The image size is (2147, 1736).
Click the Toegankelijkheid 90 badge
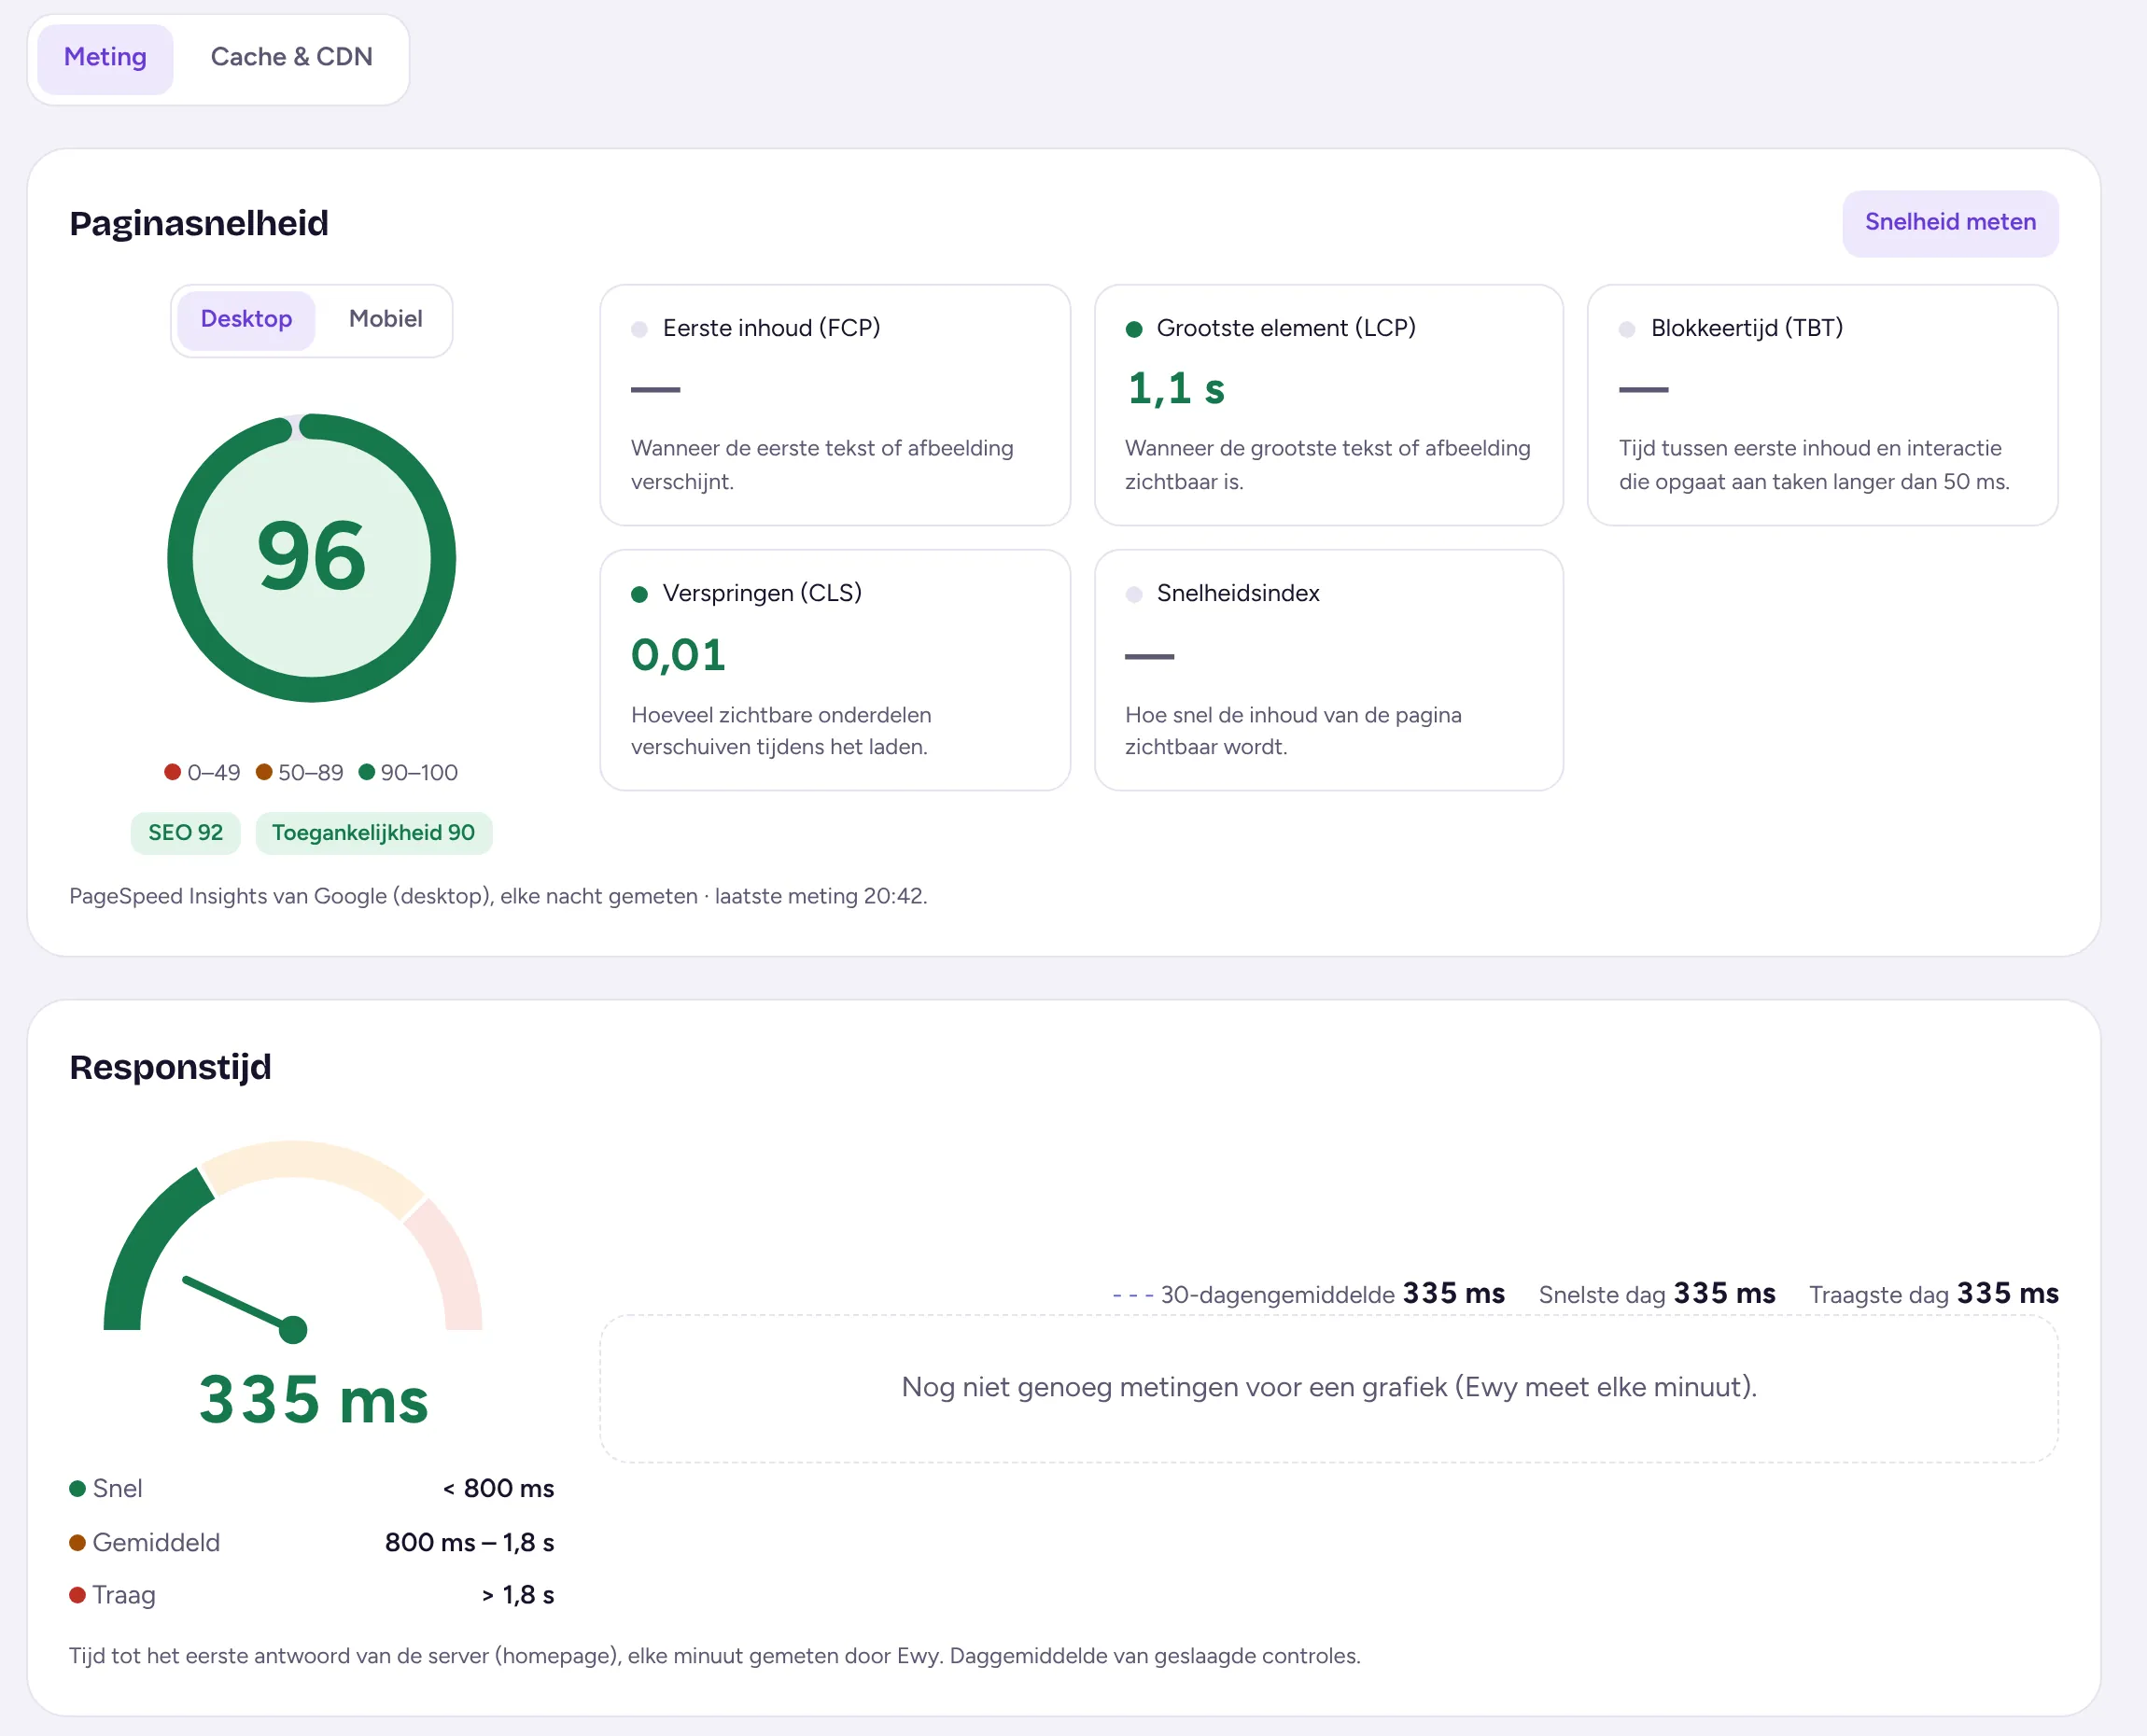click(x=373, y=833)
